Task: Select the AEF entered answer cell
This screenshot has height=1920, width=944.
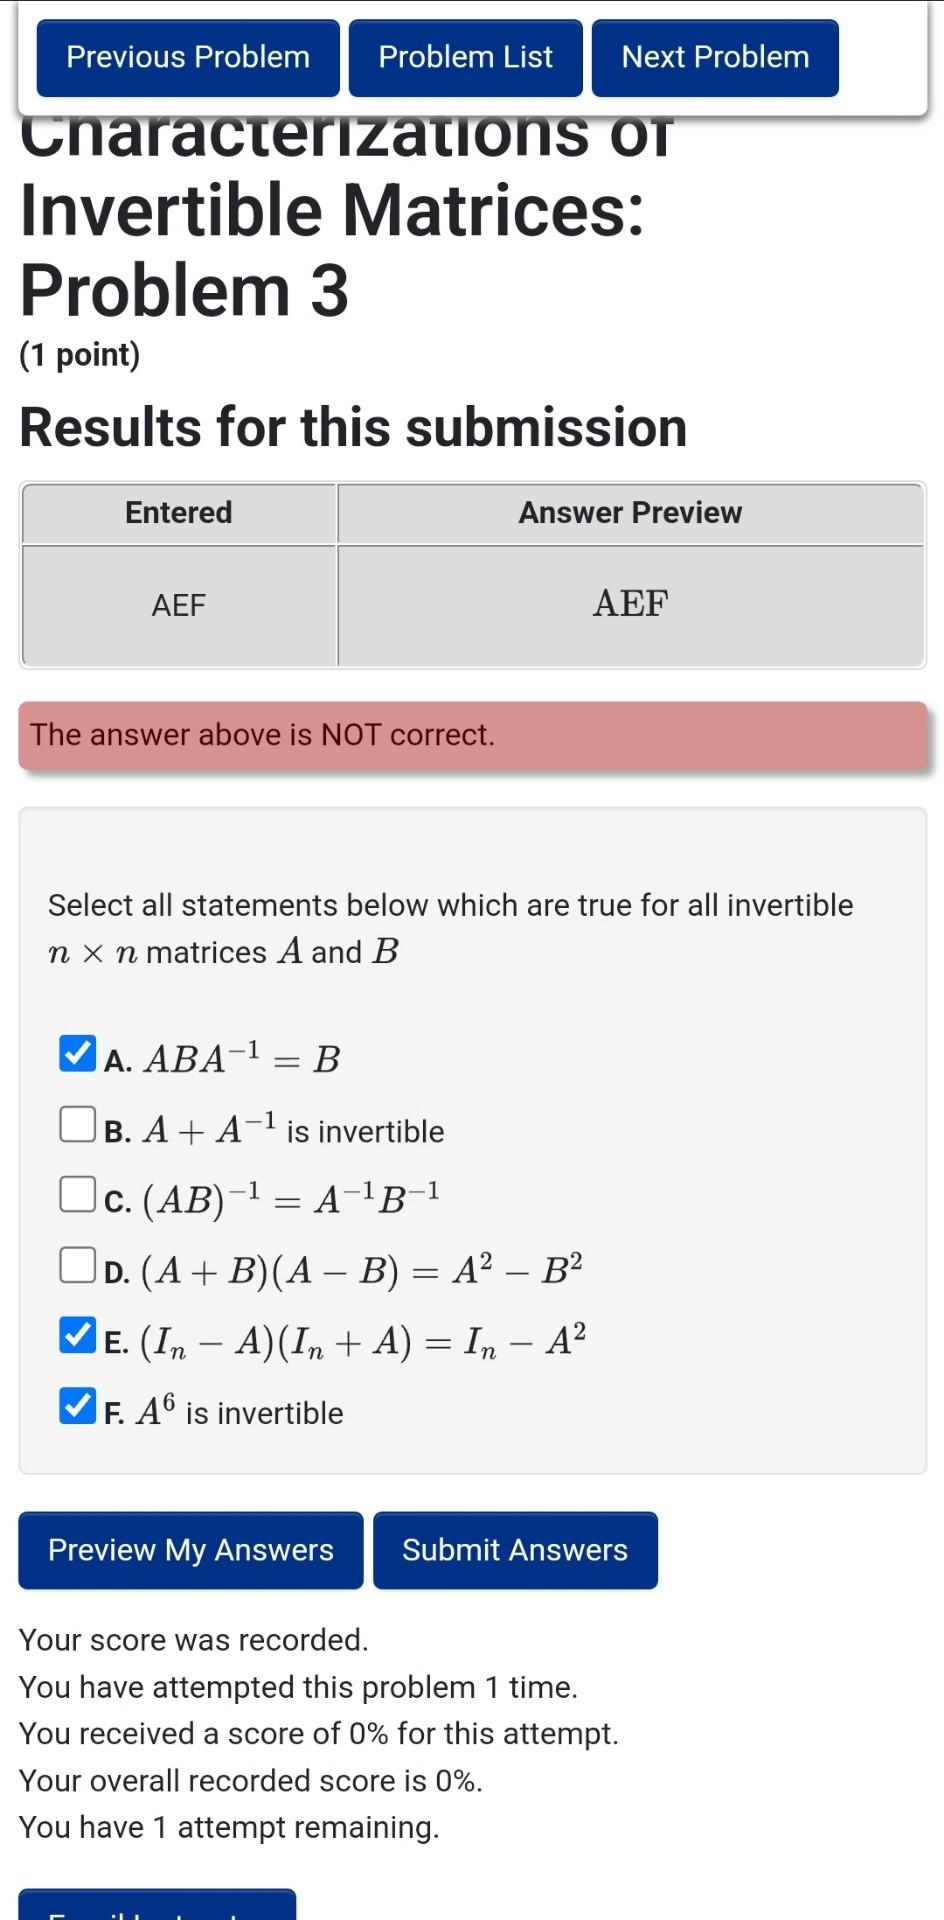Action: click(179, 604)
